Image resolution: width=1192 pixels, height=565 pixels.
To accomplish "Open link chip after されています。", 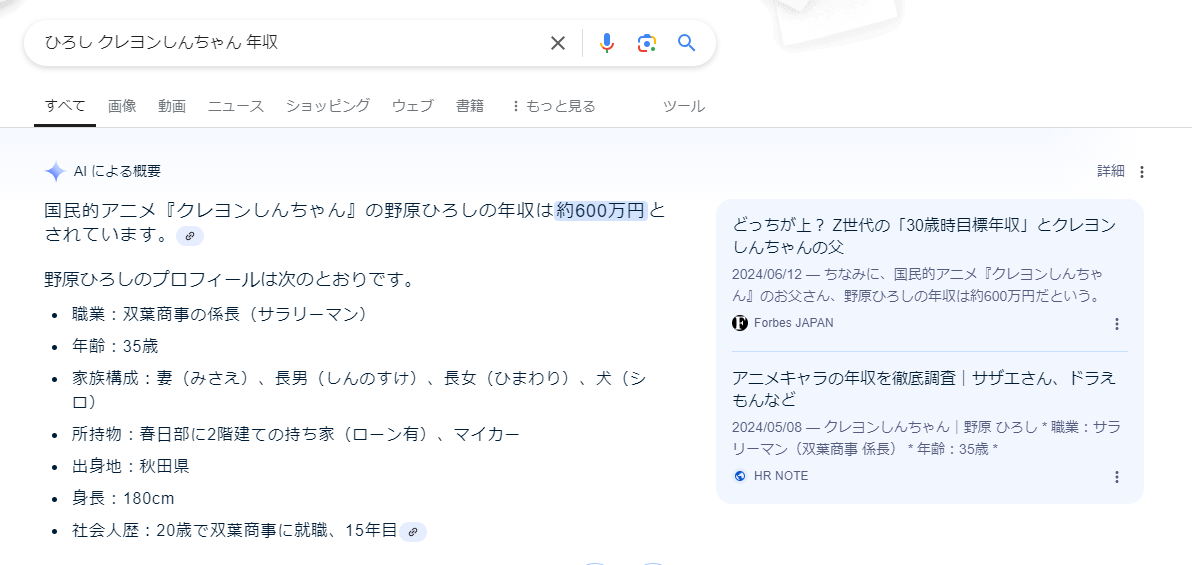I will 190,236.
